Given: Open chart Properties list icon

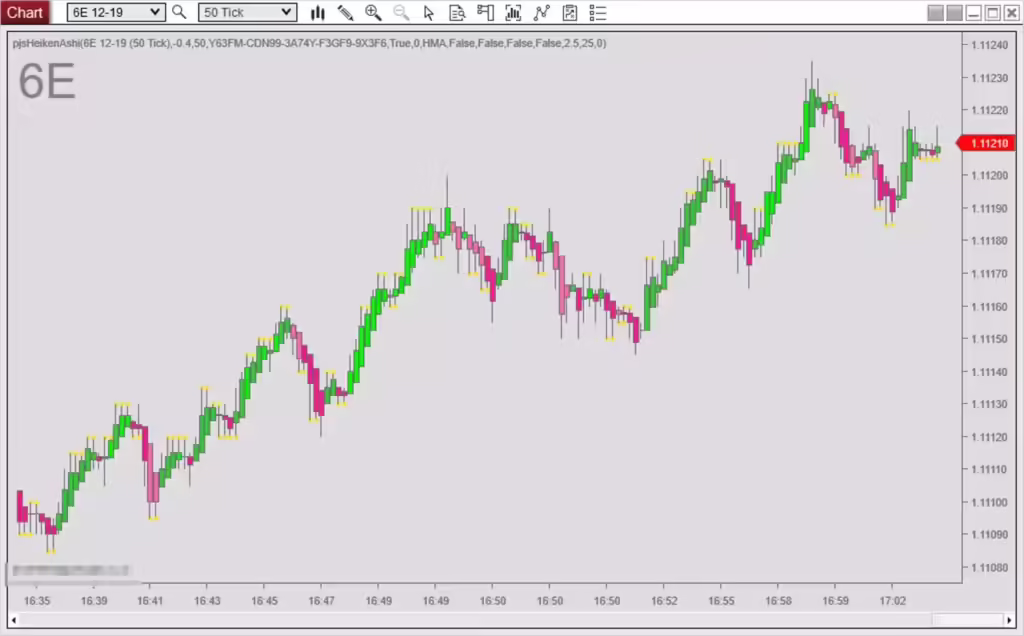Looking at the screenshot, I should point(598,13).
